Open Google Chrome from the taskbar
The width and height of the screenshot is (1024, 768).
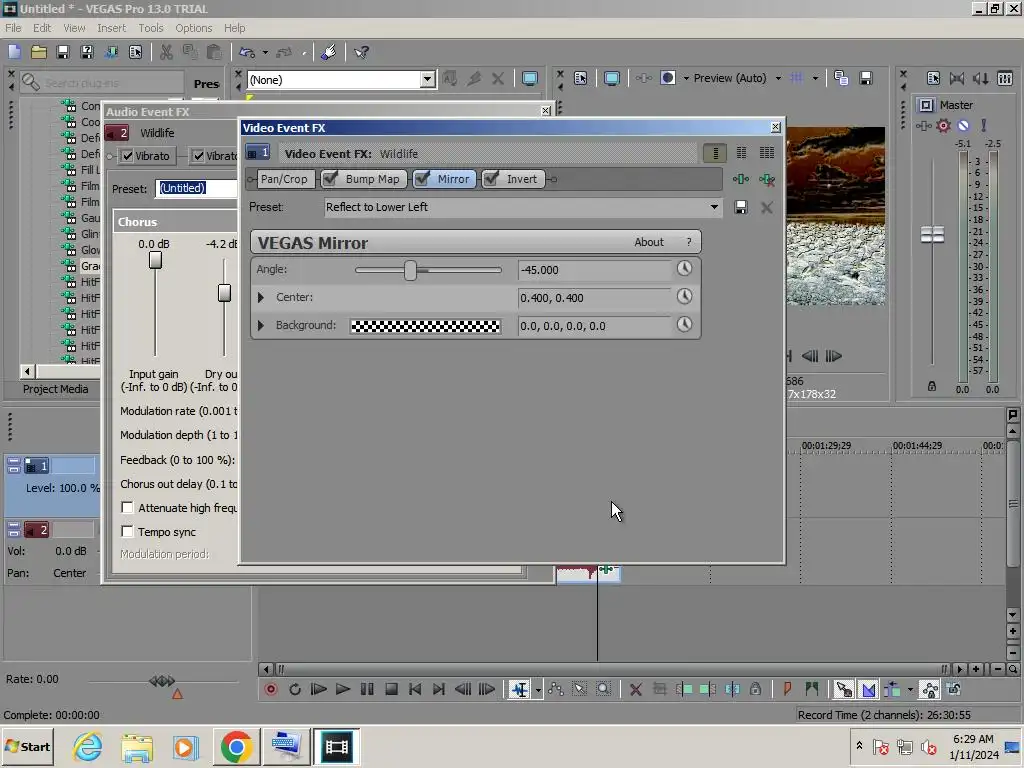[236, 746]
